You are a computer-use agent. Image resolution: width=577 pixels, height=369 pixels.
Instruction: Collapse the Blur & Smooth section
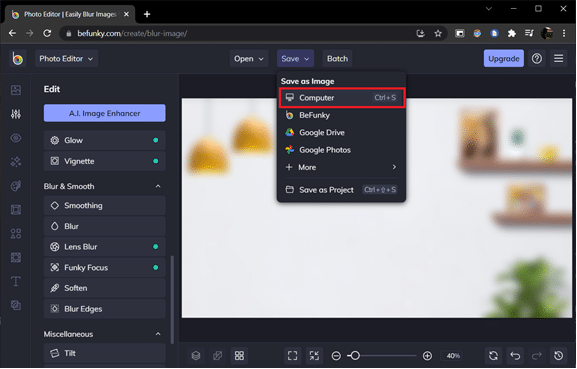(158, 187)
